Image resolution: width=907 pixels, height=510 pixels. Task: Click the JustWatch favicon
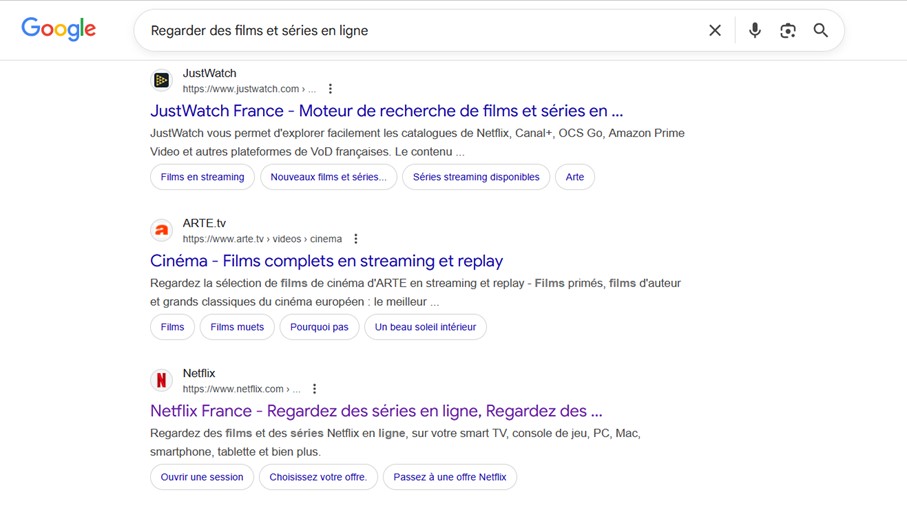(x=161, y=81)
